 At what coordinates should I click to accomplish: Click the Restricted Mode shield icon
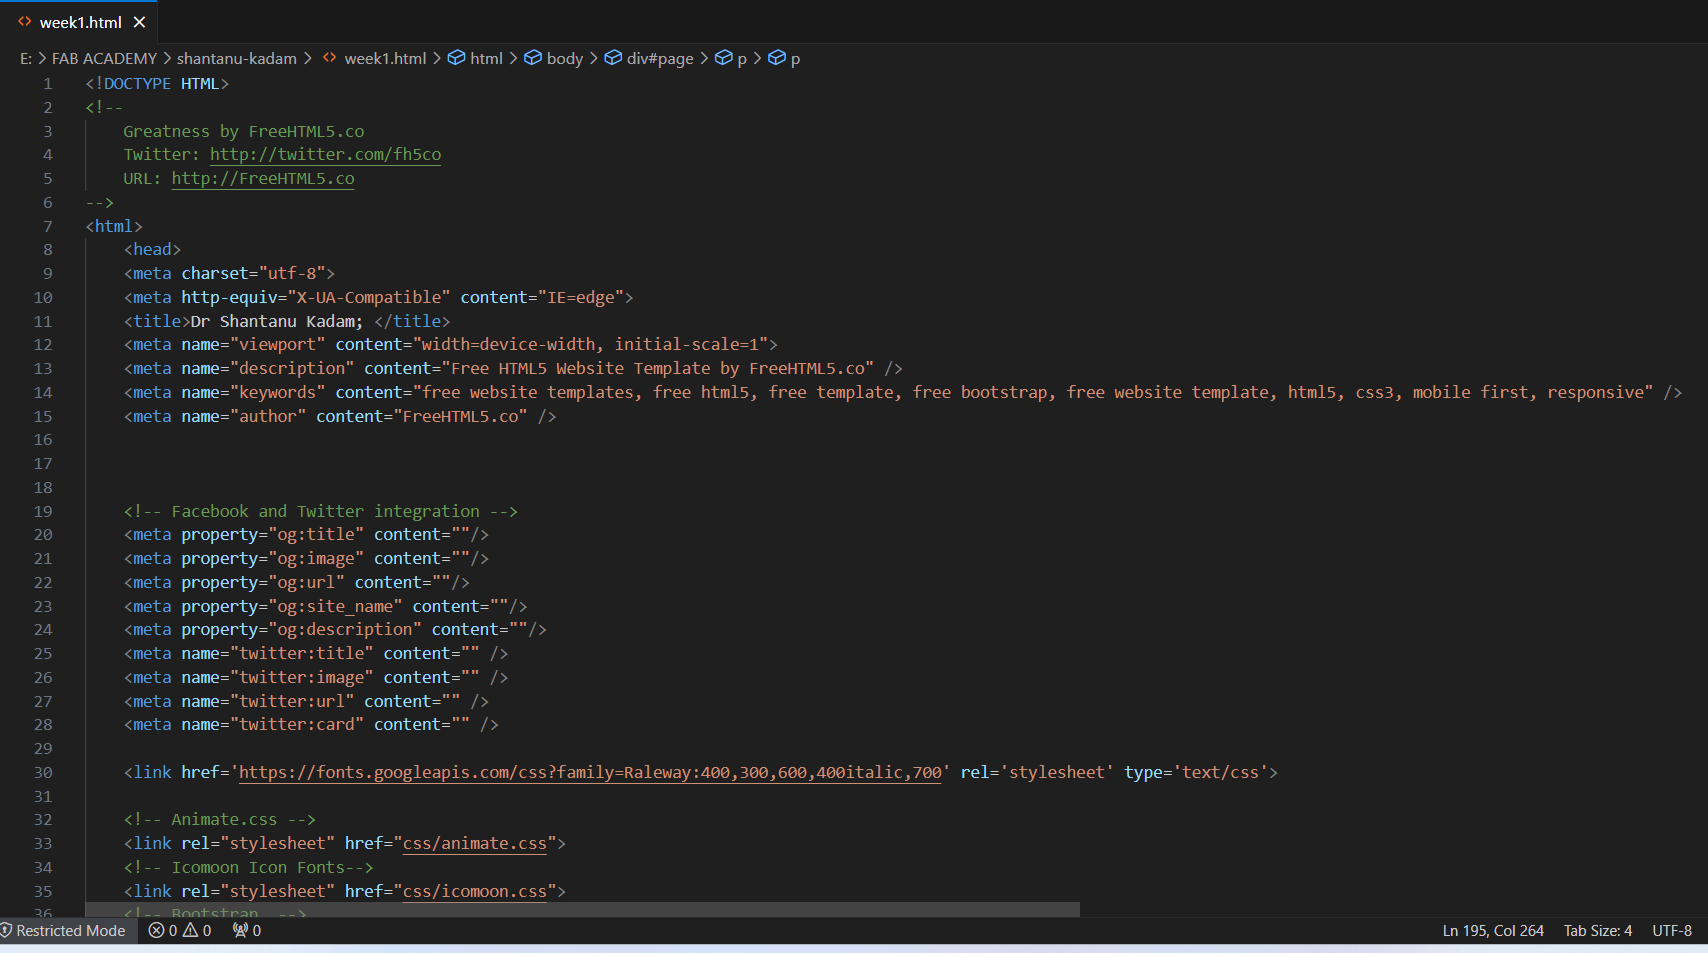[7, 930]
